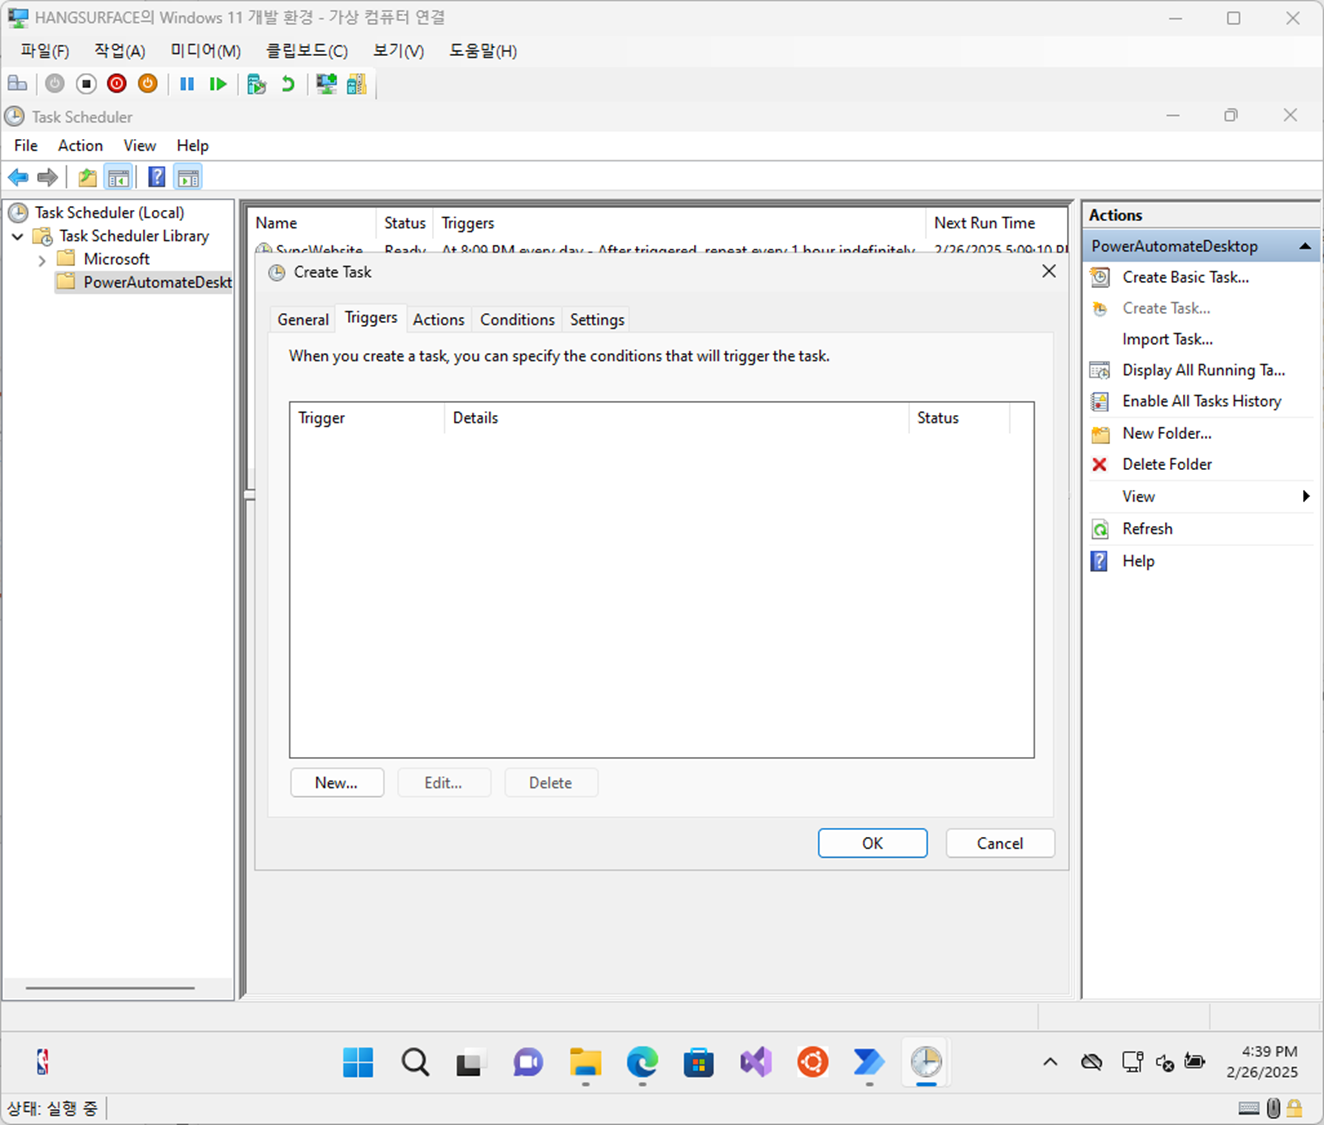Viewport: 1324px width, 1125px height.
Task: Click the New... trigger button
Action: pyautogui.click(x=337, y=783)
